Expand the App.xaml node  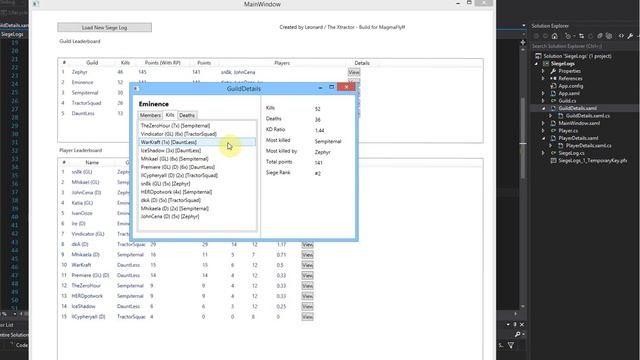[x=543, y=93]
